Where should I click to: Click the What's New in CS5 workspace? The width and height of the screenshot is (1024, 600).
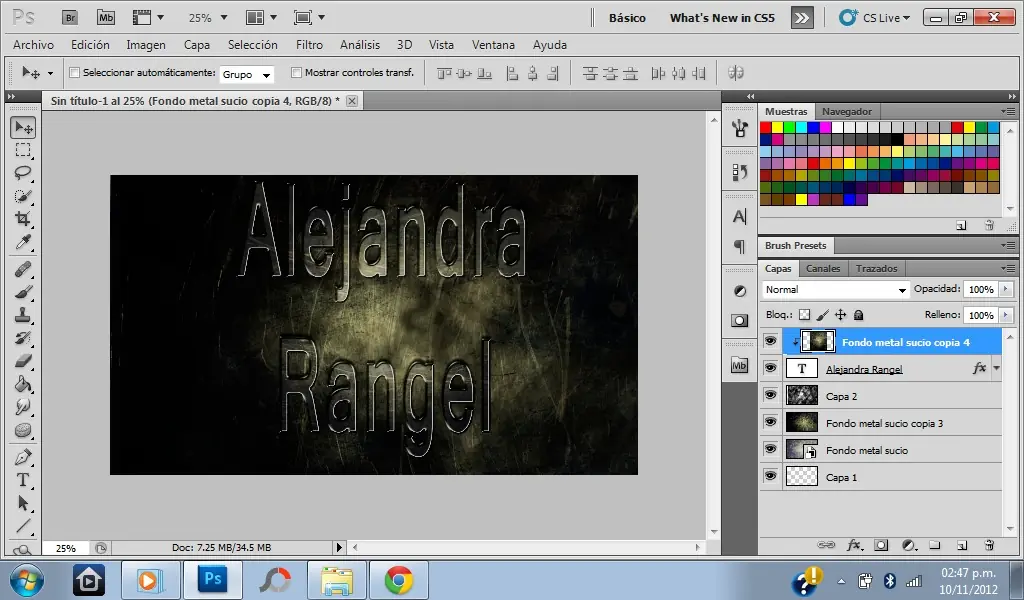point(721,18)
